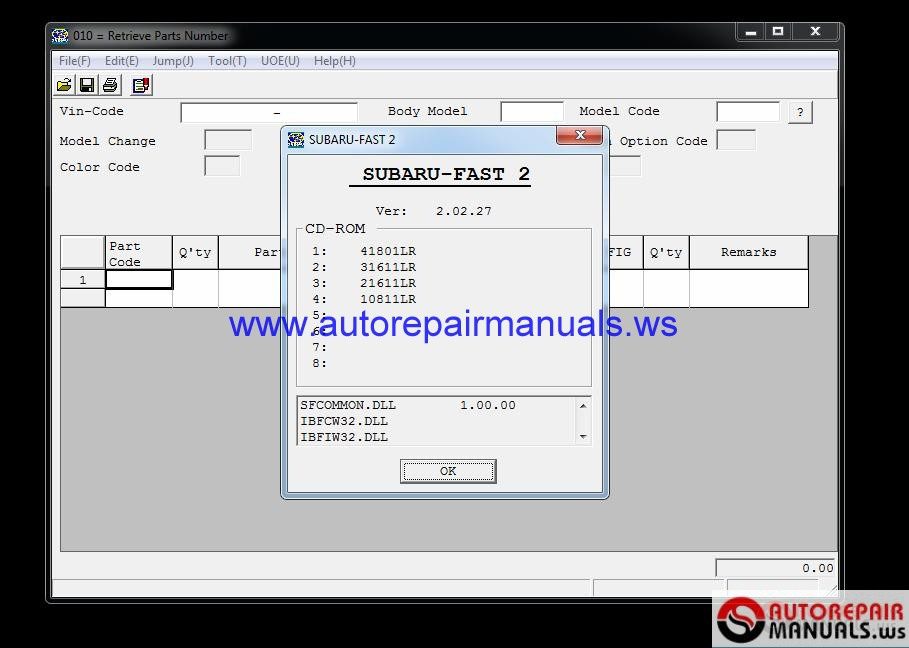This screenshot has height=648, width=909.
Task: Click CD-ROM entry 21611LR
Action: click(388, 283)
